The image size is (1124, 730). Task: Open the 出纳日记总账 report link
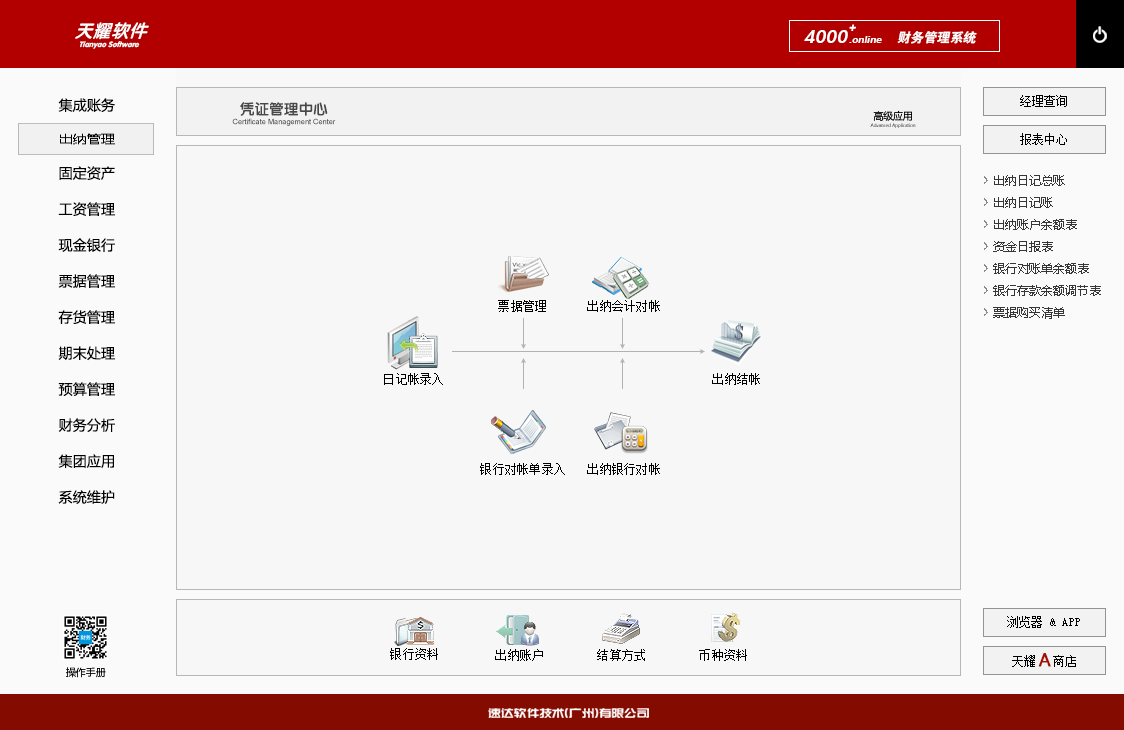pyautogui.click(x=1028, y=181)
